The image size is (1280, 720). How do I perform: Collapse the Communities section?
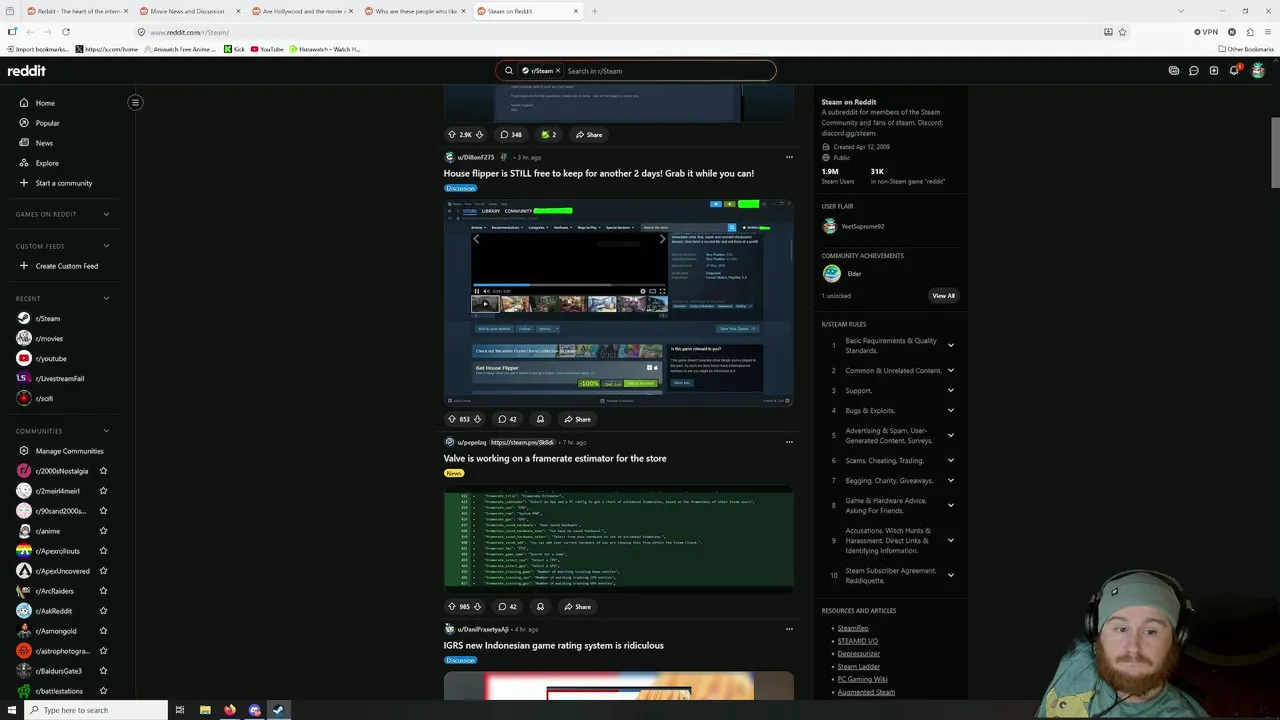click(106, 431)
